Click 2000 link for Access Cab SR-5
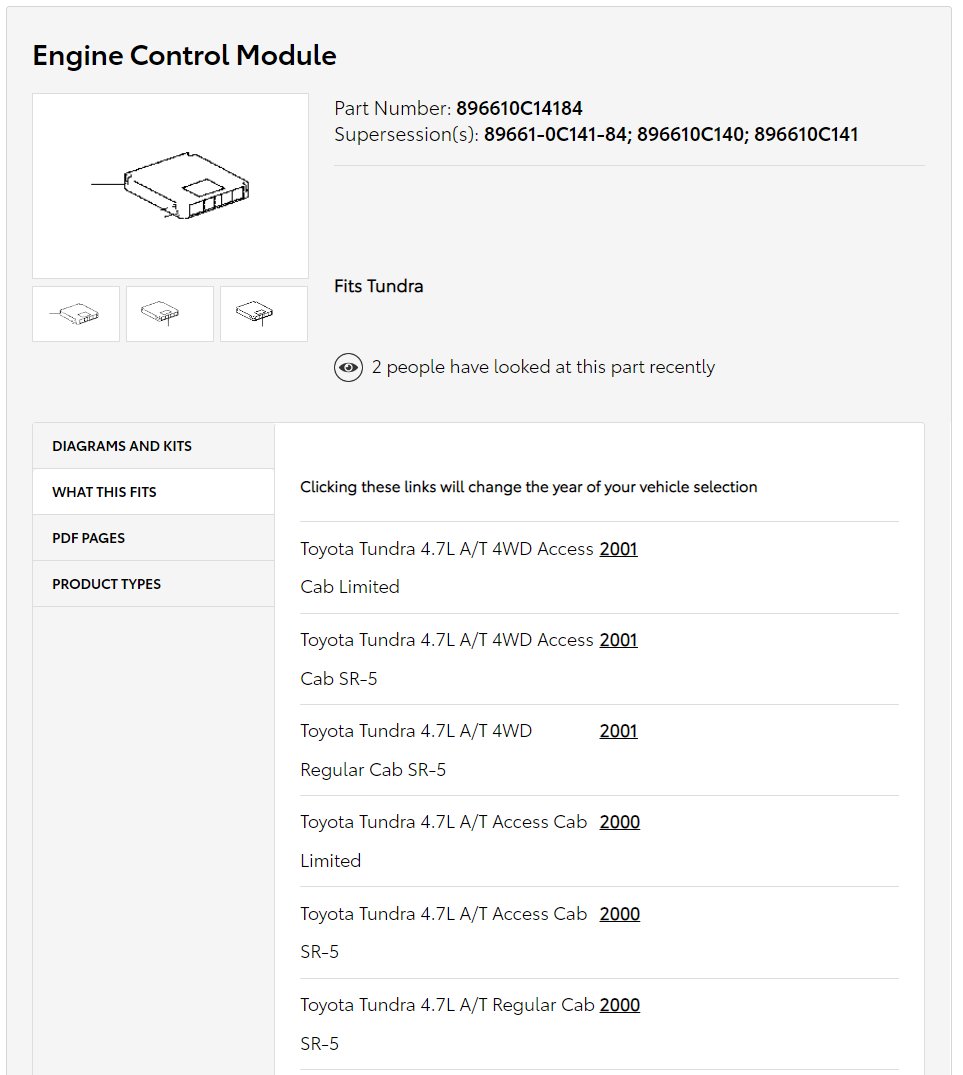This screenshot has height=1075, width=963. point(620,915)
